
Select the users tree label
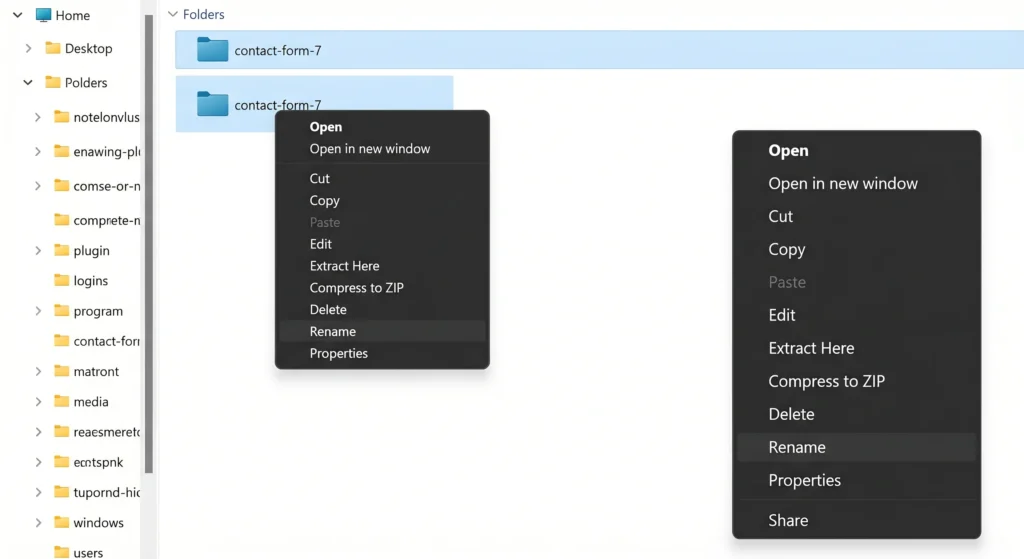pos(88,553)
